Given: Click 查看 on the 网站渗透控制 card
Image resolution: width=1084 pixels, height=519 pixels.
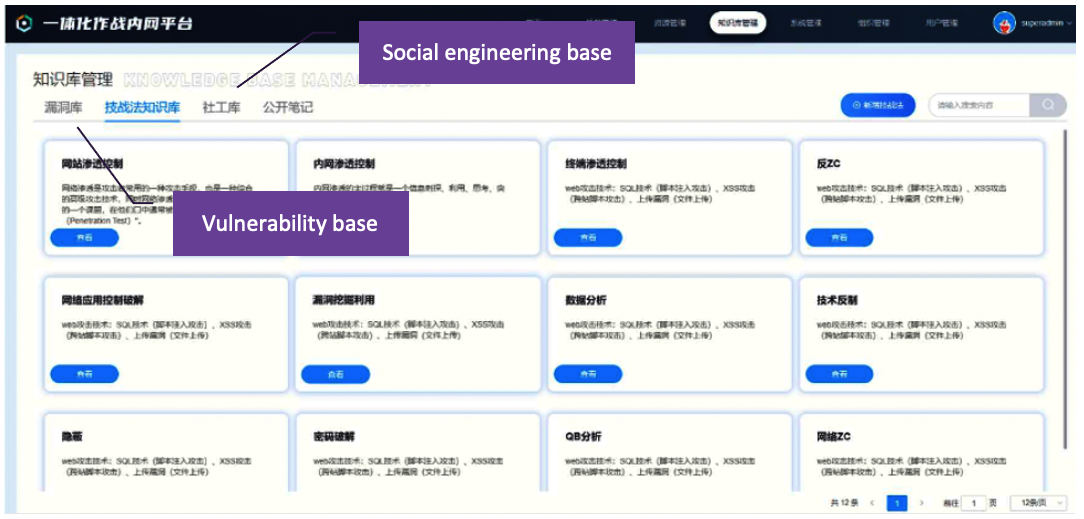Looking at the screenshot, I should click(84, 237).
